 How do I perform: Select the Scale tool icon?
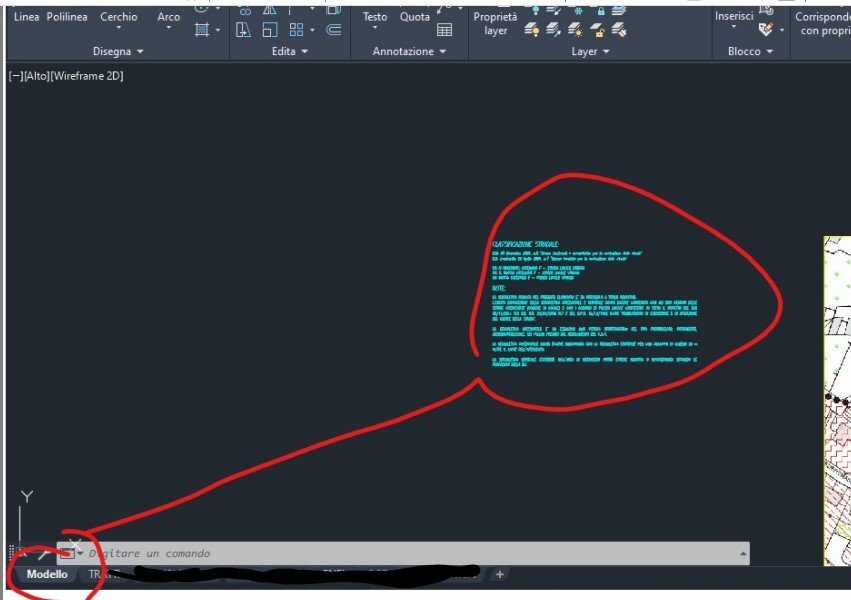point(270,29)
